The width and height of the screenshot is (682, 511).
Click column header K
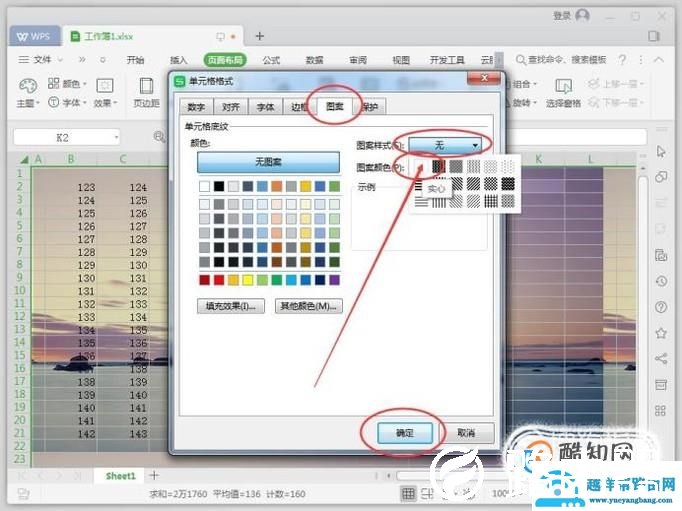click(538, 159)
